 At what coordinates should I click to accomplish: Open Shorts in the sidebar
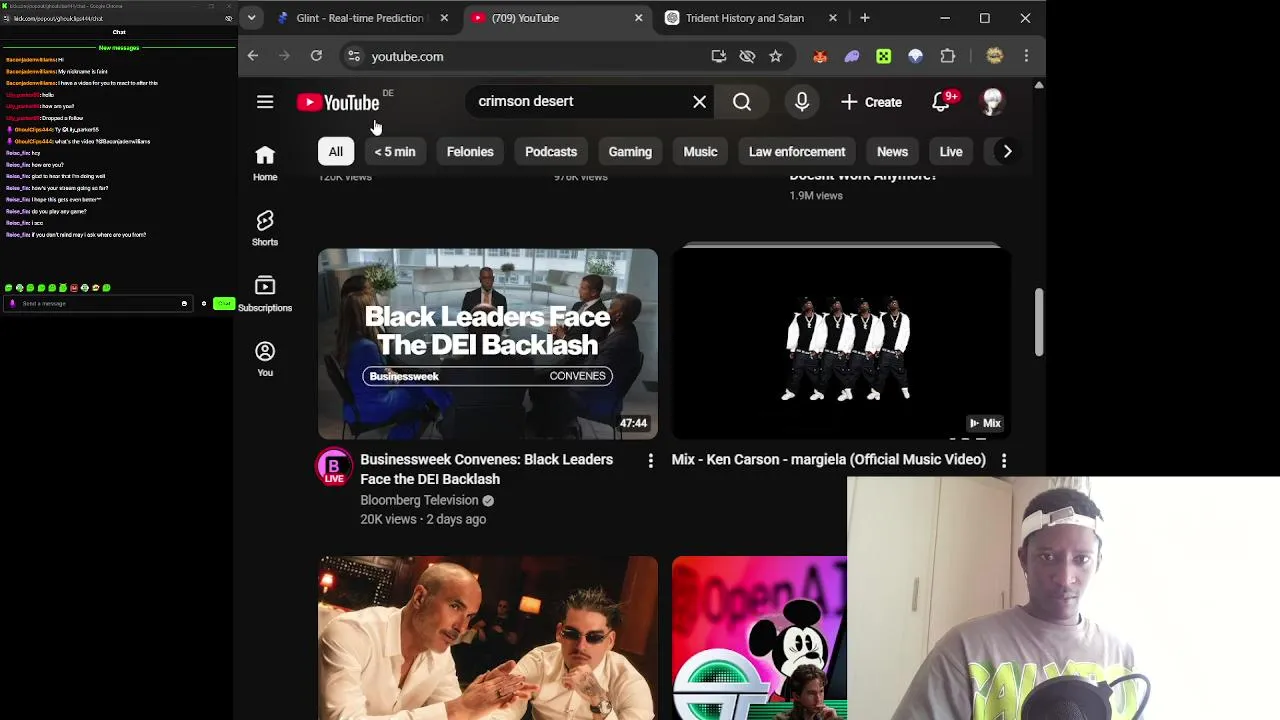coord(265,228)
